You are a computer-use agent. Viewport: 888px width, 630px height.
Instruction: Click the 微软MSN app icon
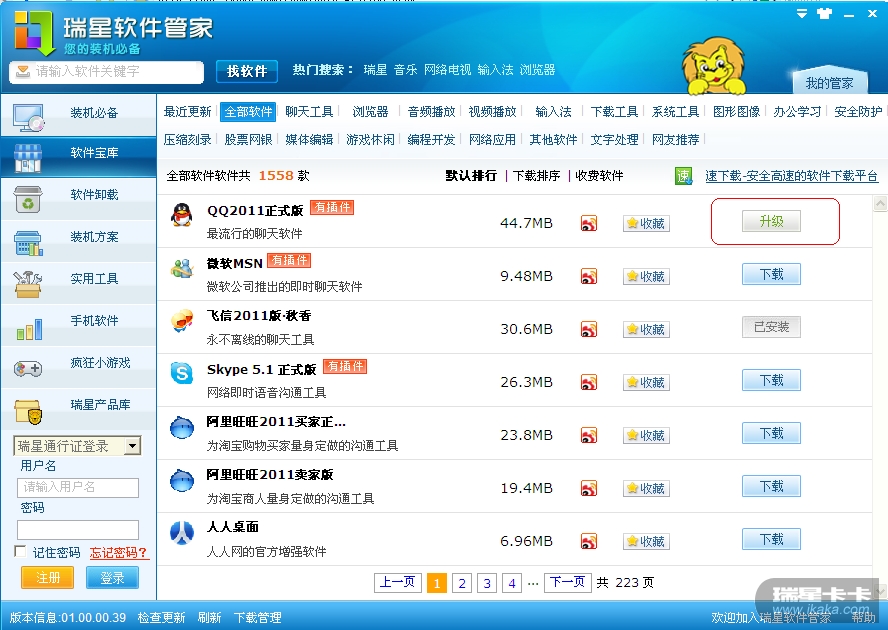pyautogui.click(x=182, y=268)
